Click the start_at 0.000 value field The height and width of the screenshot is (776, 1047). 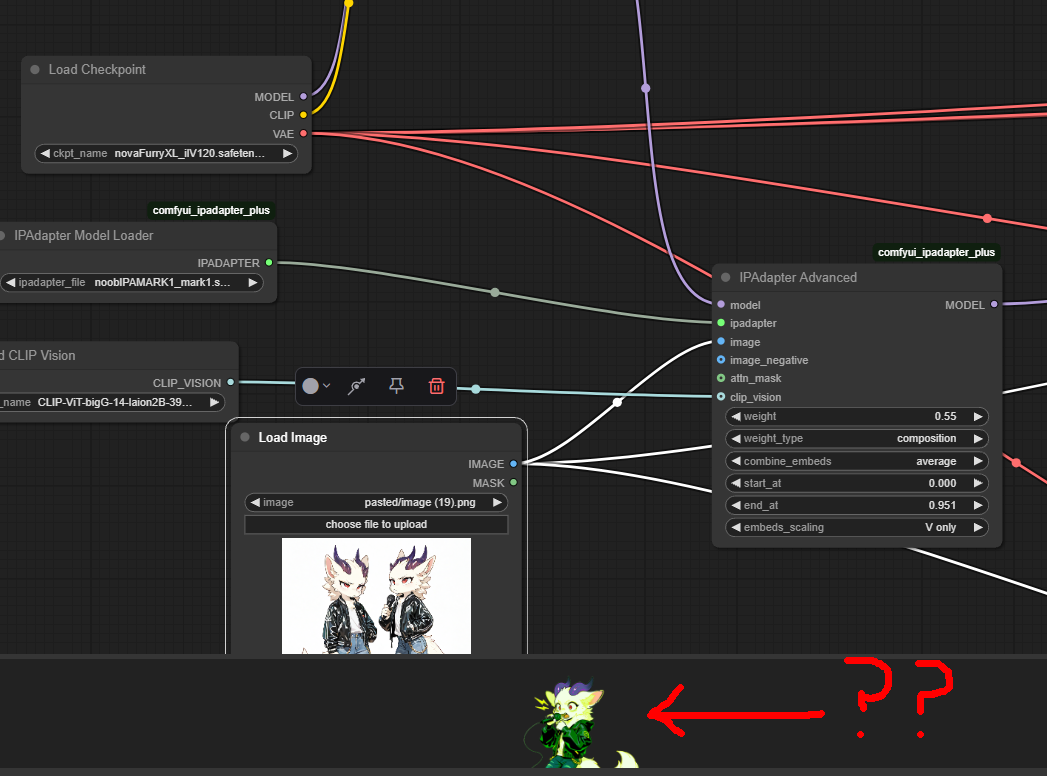coord(857,483)
